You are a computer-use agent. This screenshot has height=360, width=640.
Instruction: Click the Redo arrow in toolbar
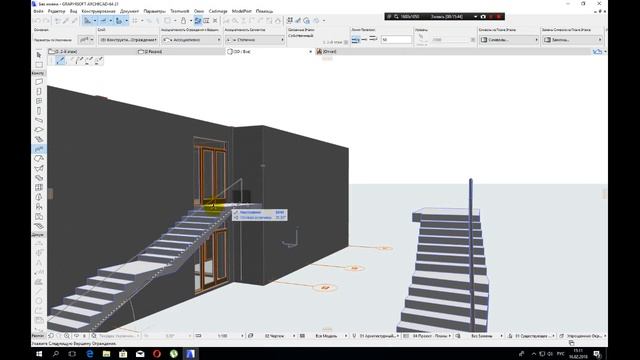click(x=46, y=21)
